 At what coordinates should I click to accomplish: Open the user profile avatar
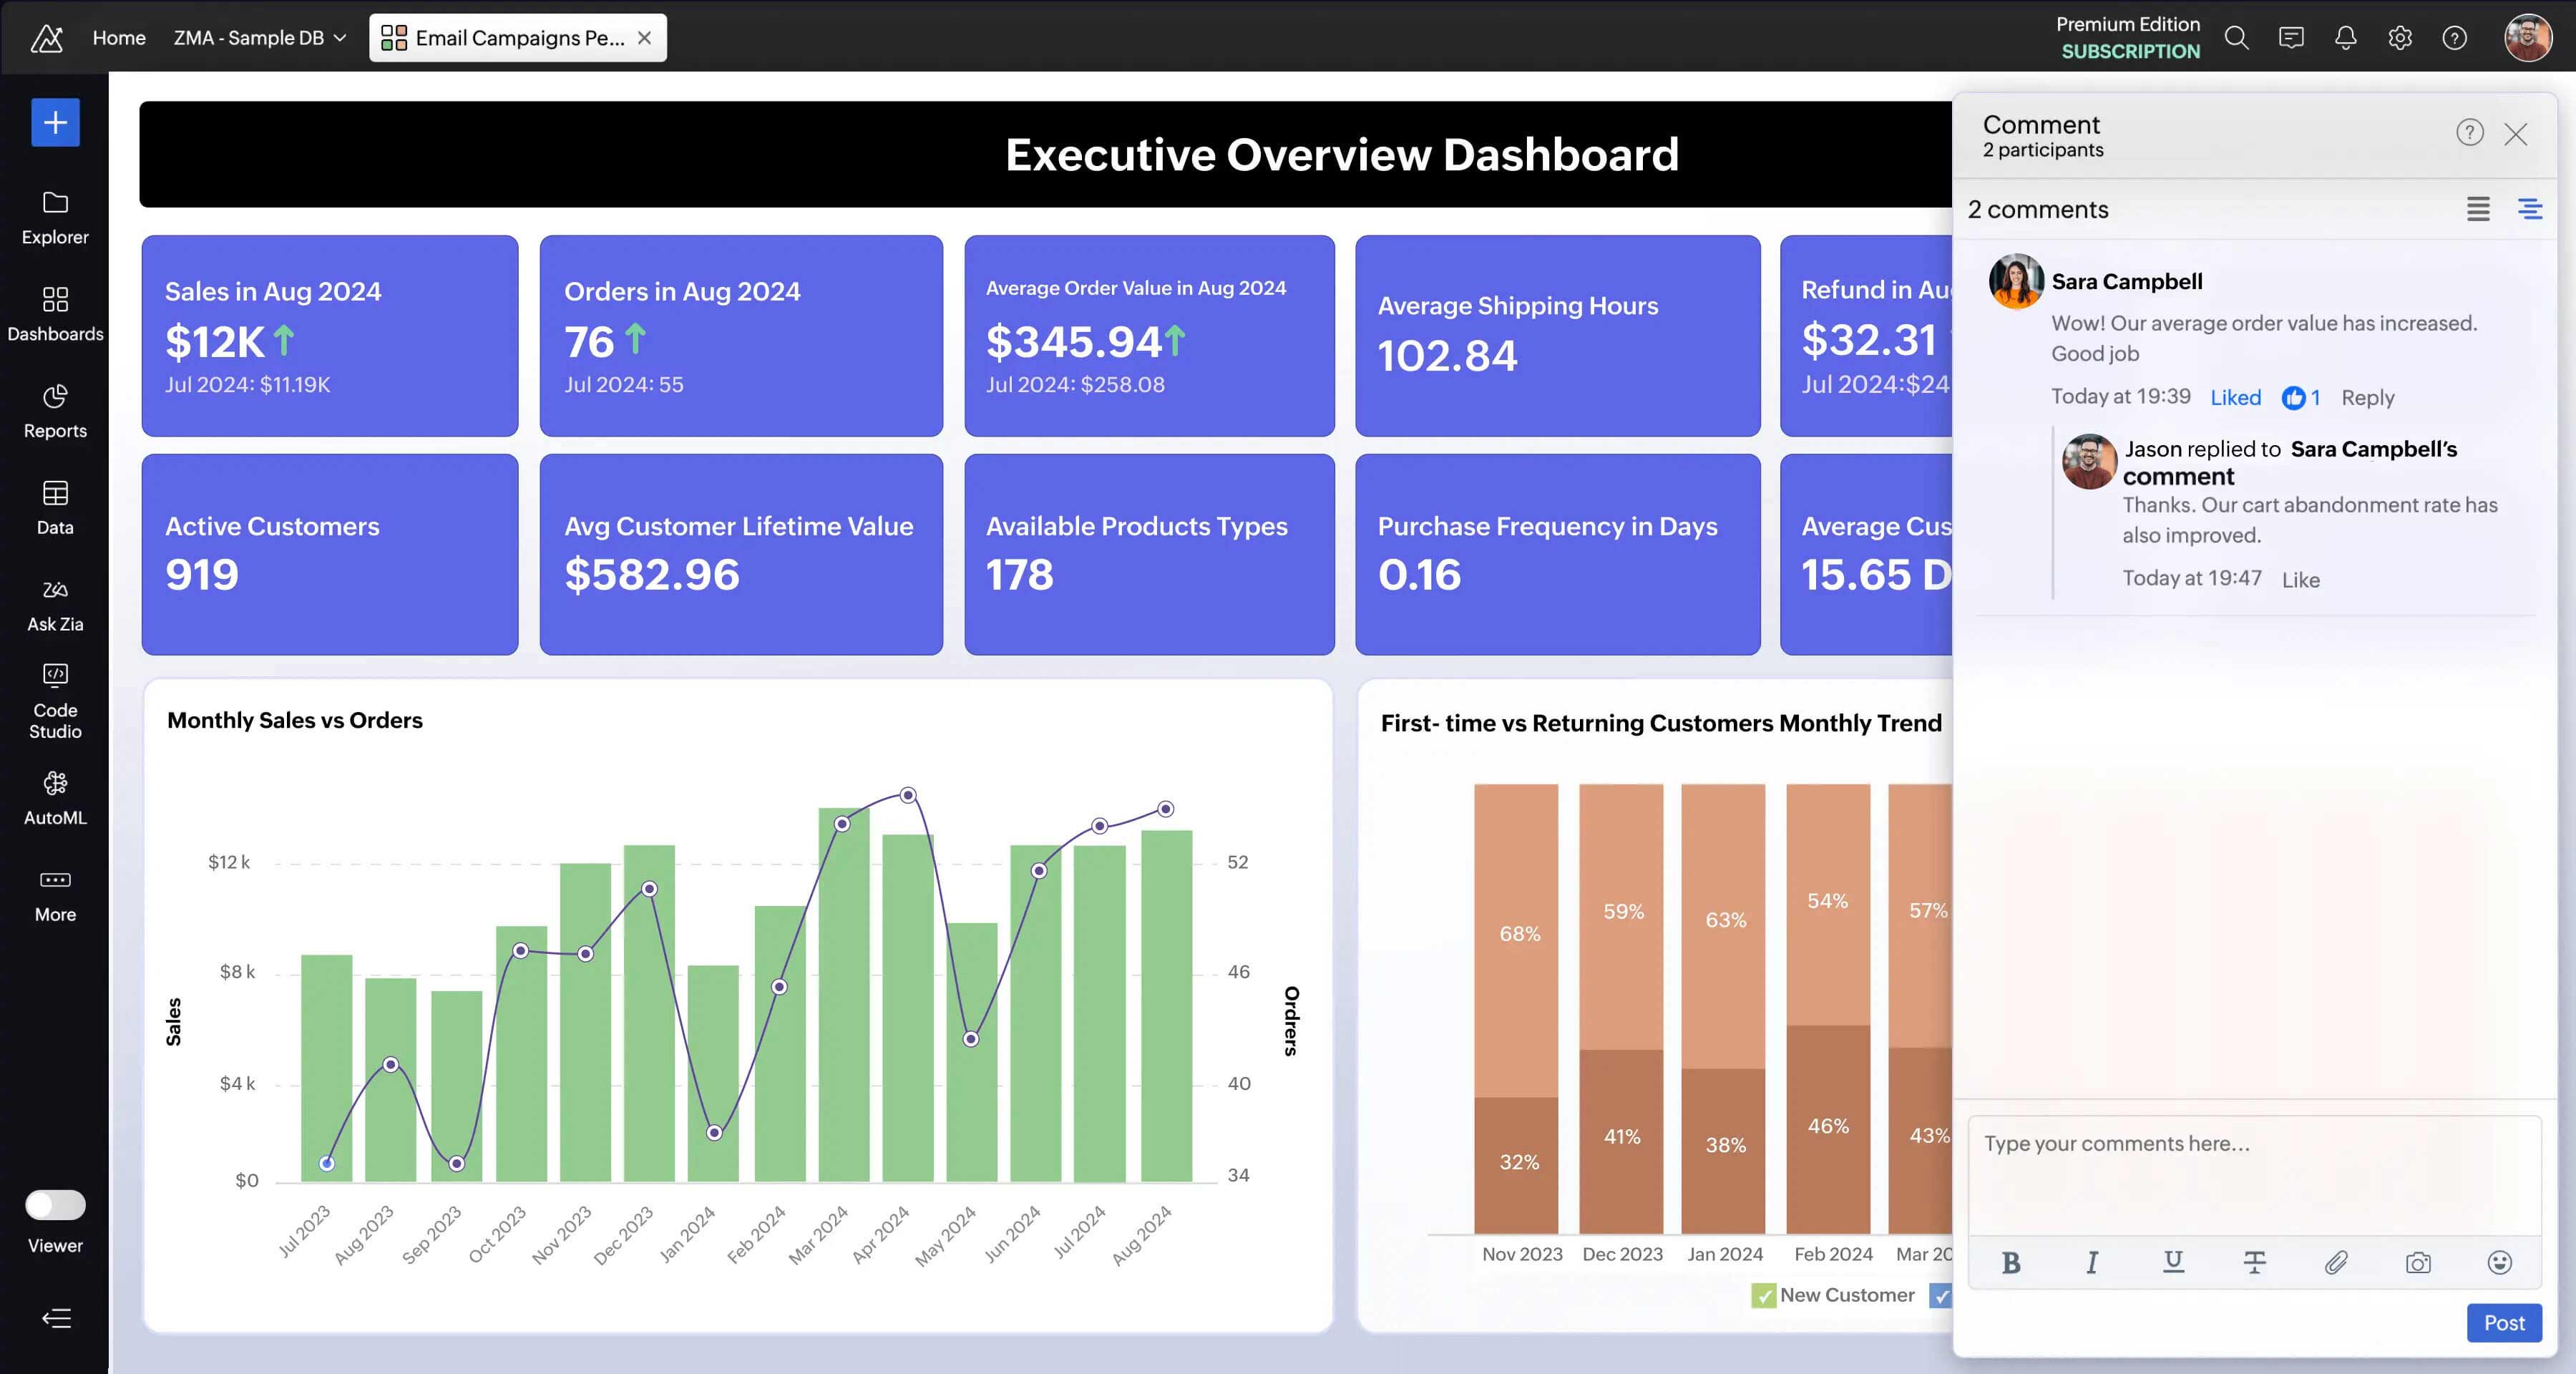pos(2528,38)
